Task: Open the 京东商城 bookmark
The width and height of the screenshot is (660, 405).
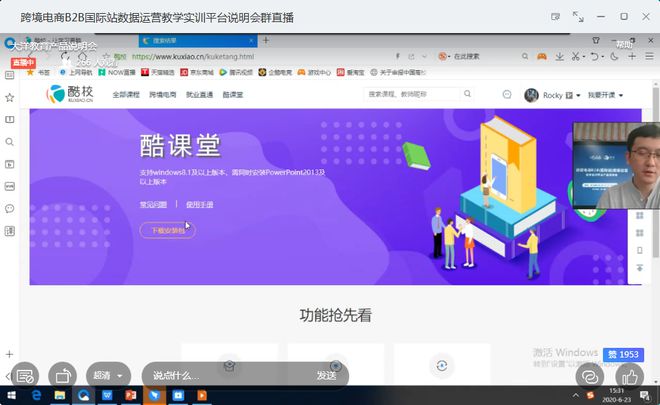Action: coord(196,72)
